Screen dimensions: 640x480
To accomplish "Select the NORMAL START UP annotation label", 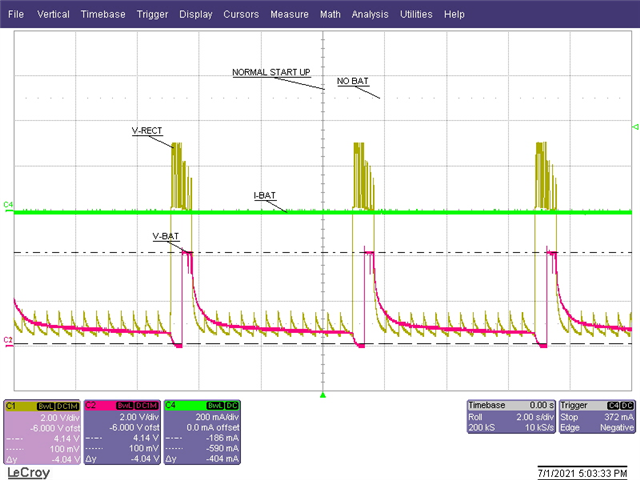I will (271, 72).
